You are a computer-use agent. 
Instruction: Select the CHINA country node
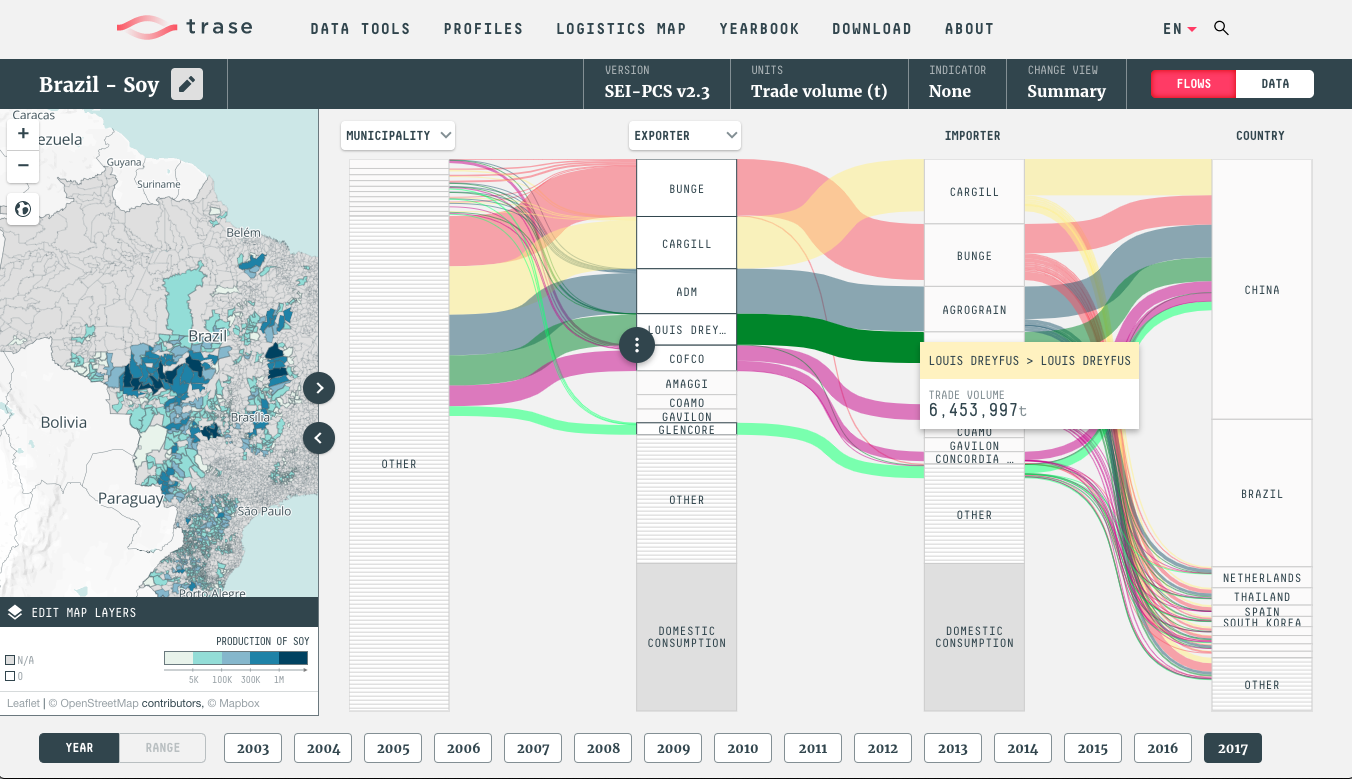click(x=1262, y=289)
